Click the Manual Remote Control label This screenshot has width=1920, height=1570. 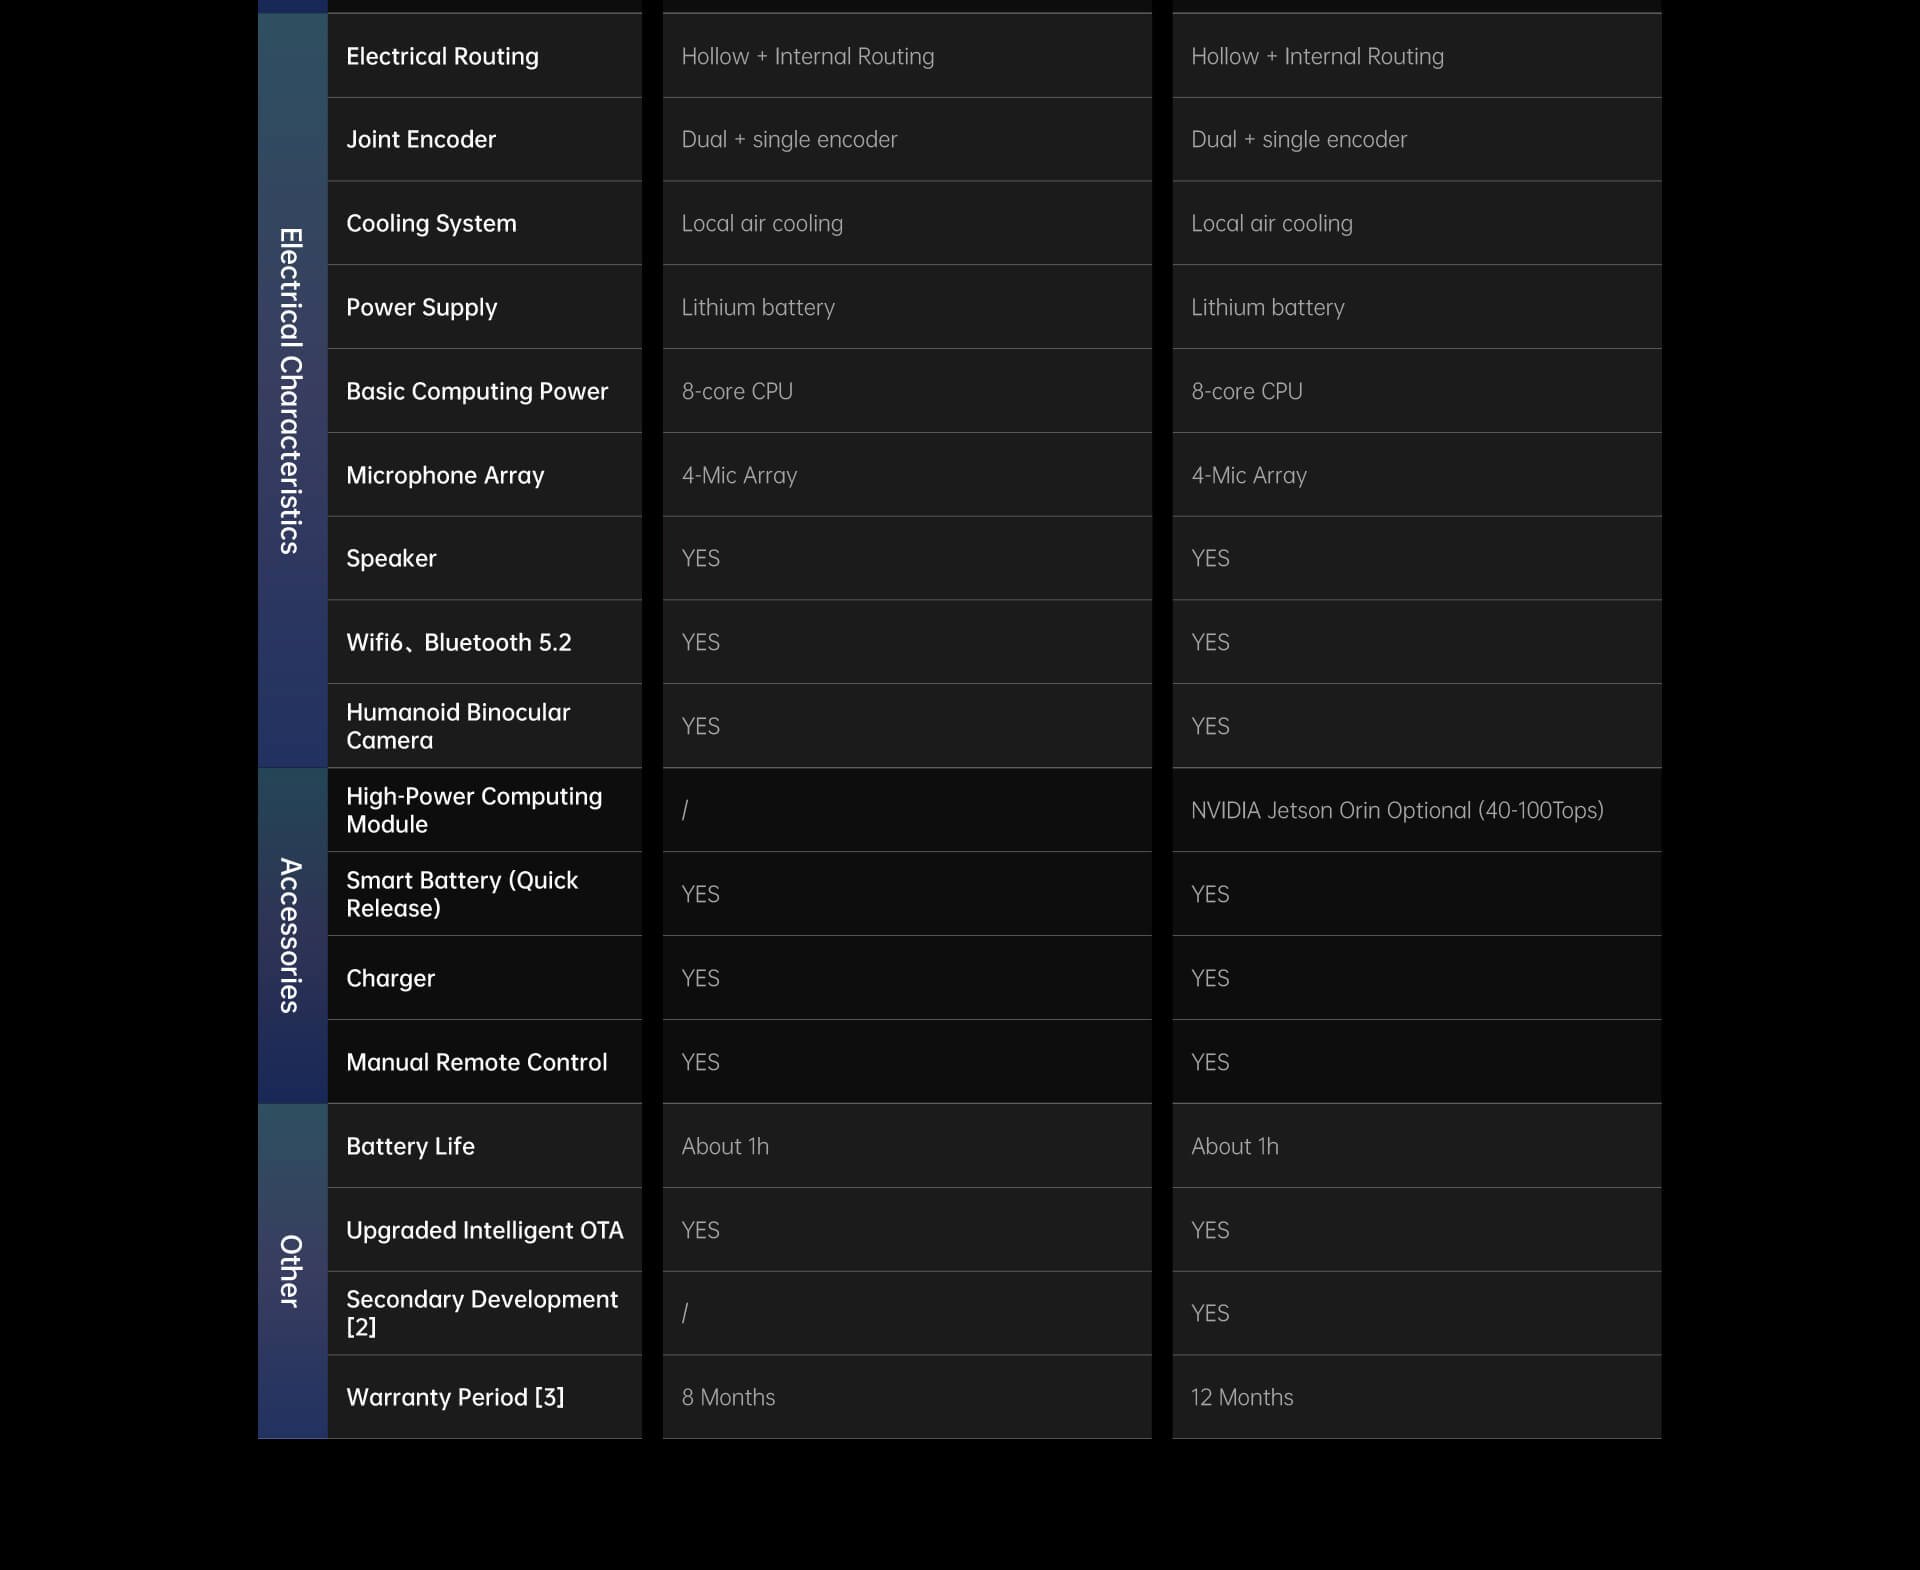pos(476,1062)
